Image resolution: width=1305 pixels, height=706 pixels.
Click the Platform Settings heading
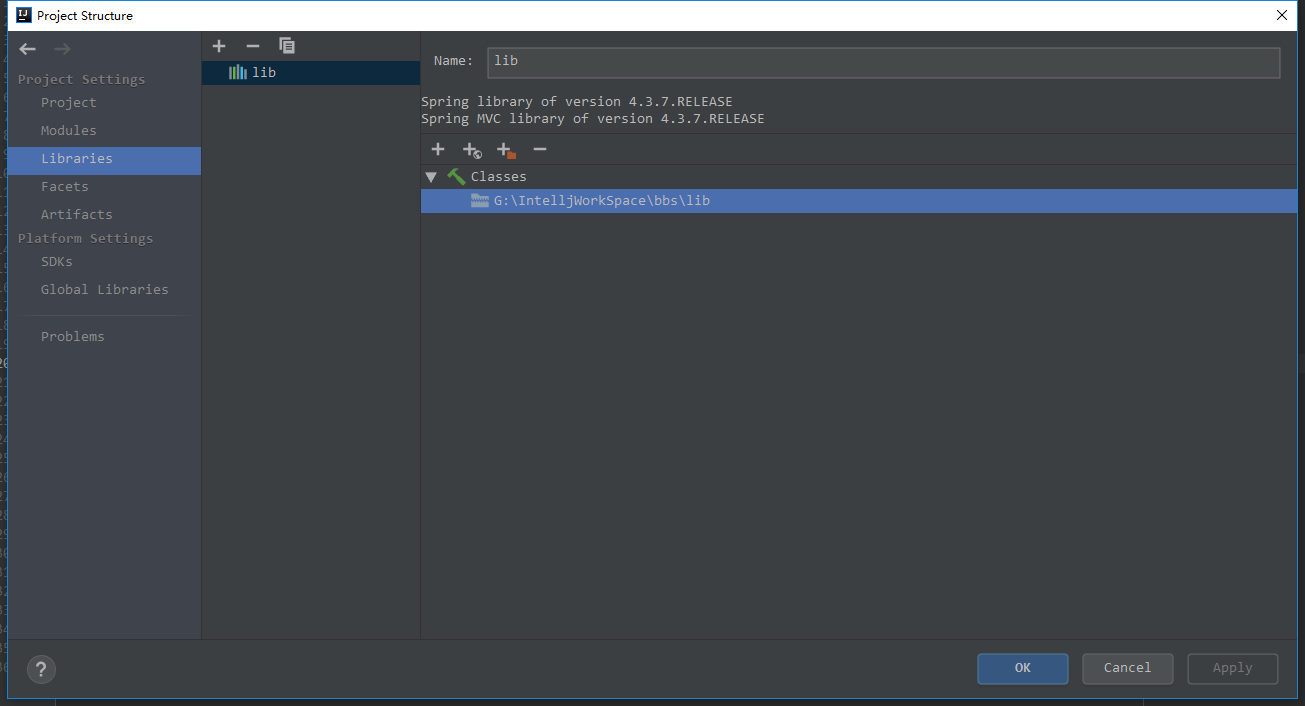click(x=85, y=239)
